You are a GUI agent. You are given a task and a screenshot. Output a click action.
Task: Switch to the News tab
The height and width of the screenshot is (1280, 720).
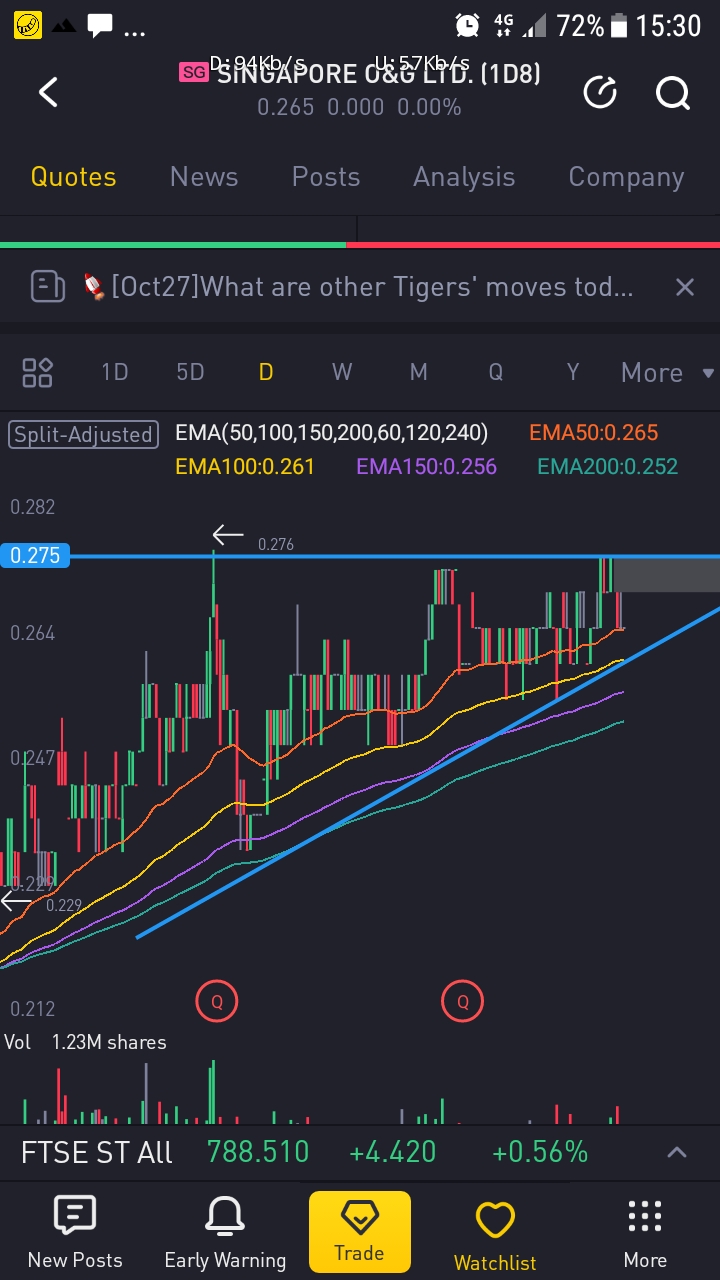[204, 177]
